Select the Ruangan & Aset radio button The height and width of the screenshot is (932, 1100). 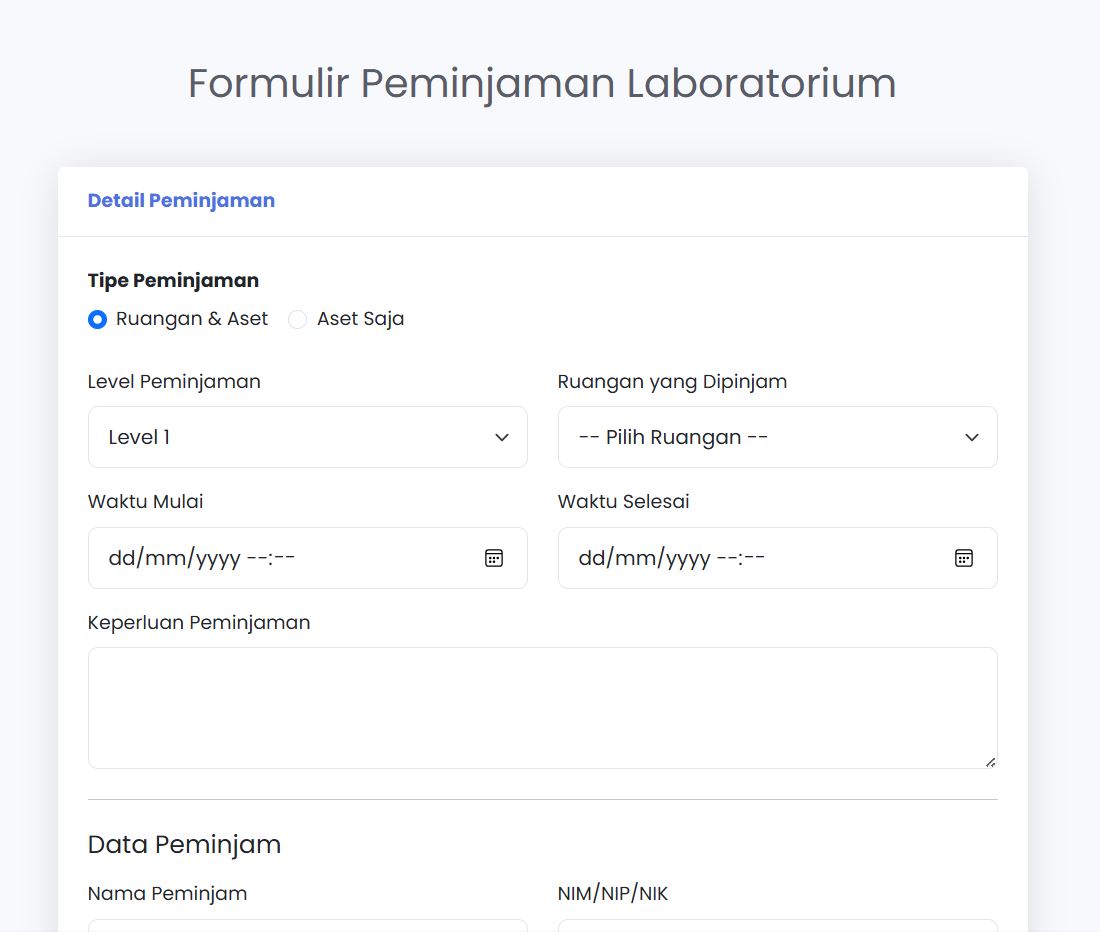(97, 318)
